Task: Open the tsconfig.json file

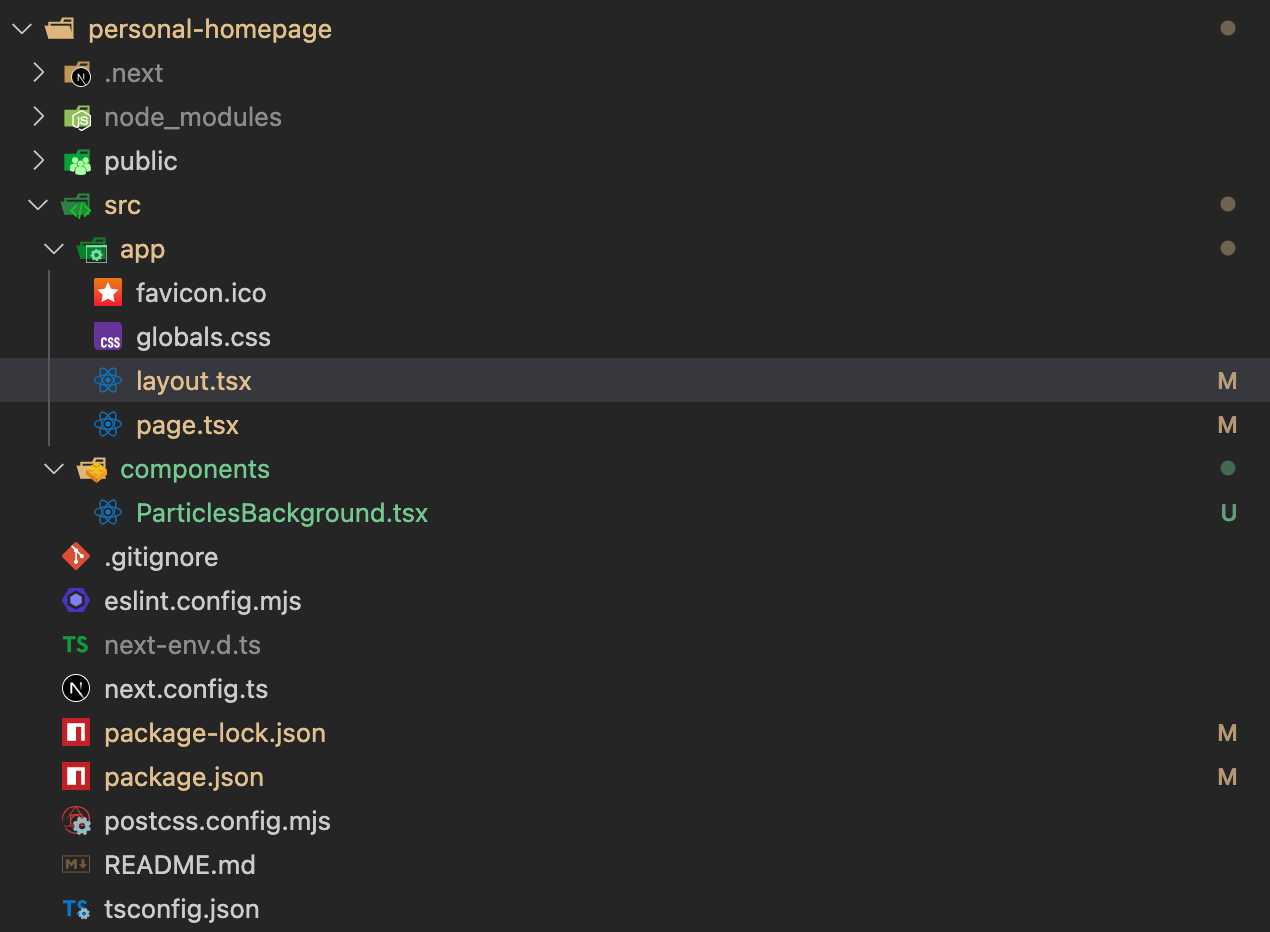Action: pos(181,909)
